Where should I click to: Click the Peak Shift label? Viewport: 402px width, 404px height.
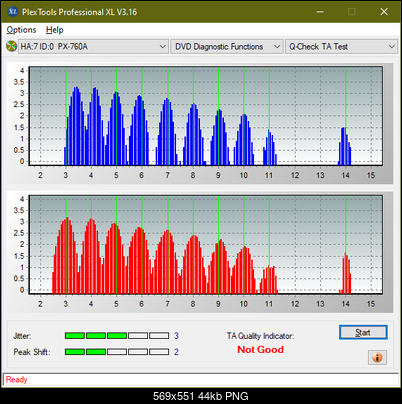coord(32,352)
